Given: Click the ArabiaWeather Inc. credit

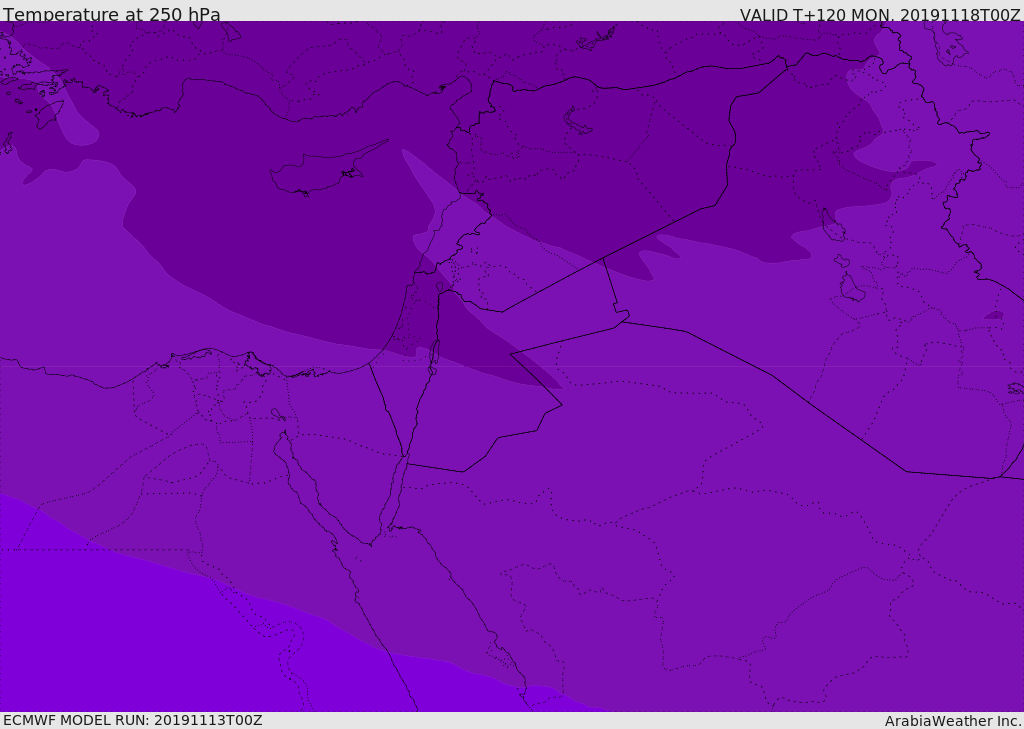Looking at the screenshot, I should pyautogui.click(x=953, y=721).
